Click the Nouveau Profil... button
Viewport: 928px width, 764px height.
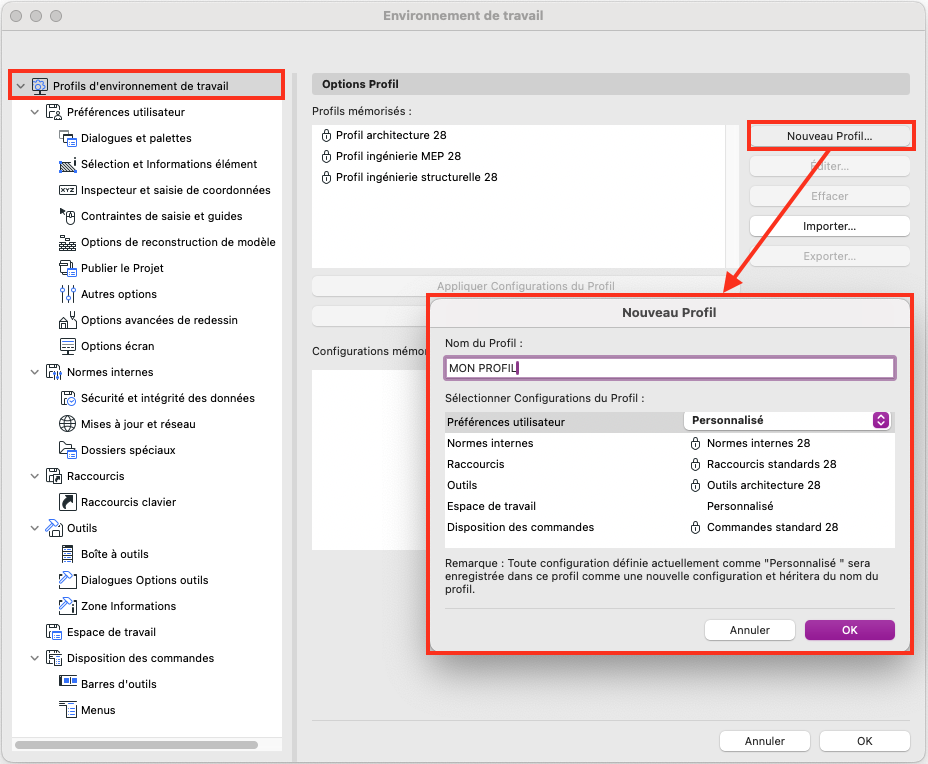point(829,136)
